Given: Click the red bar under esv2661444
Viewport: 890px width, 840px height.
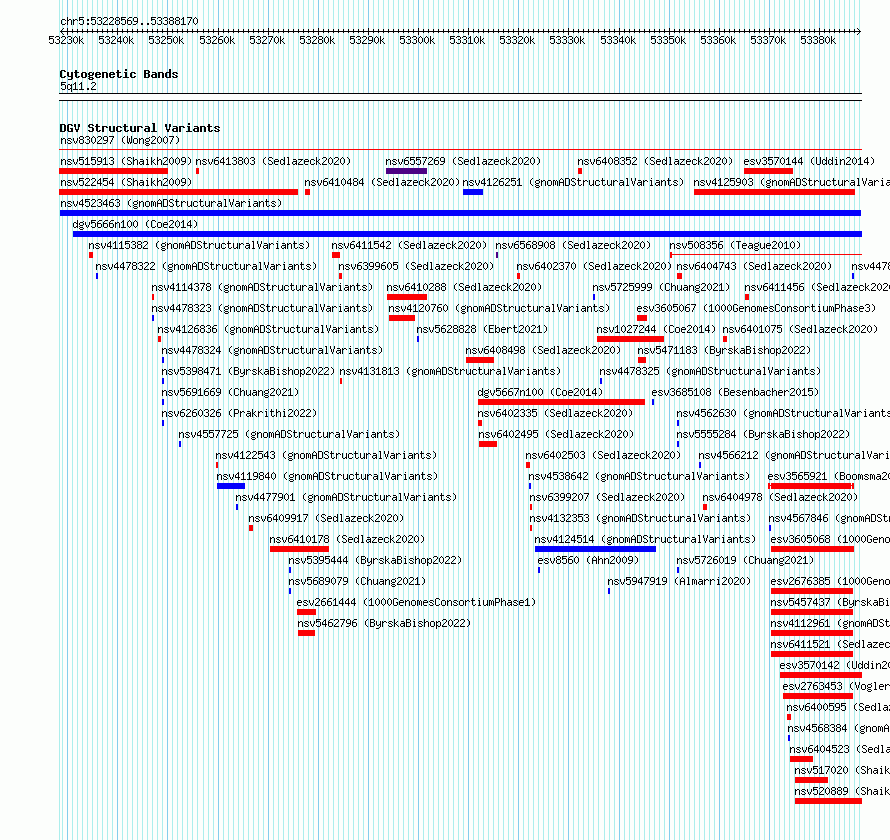Looking at the screenshot, I should click(306, 612).
